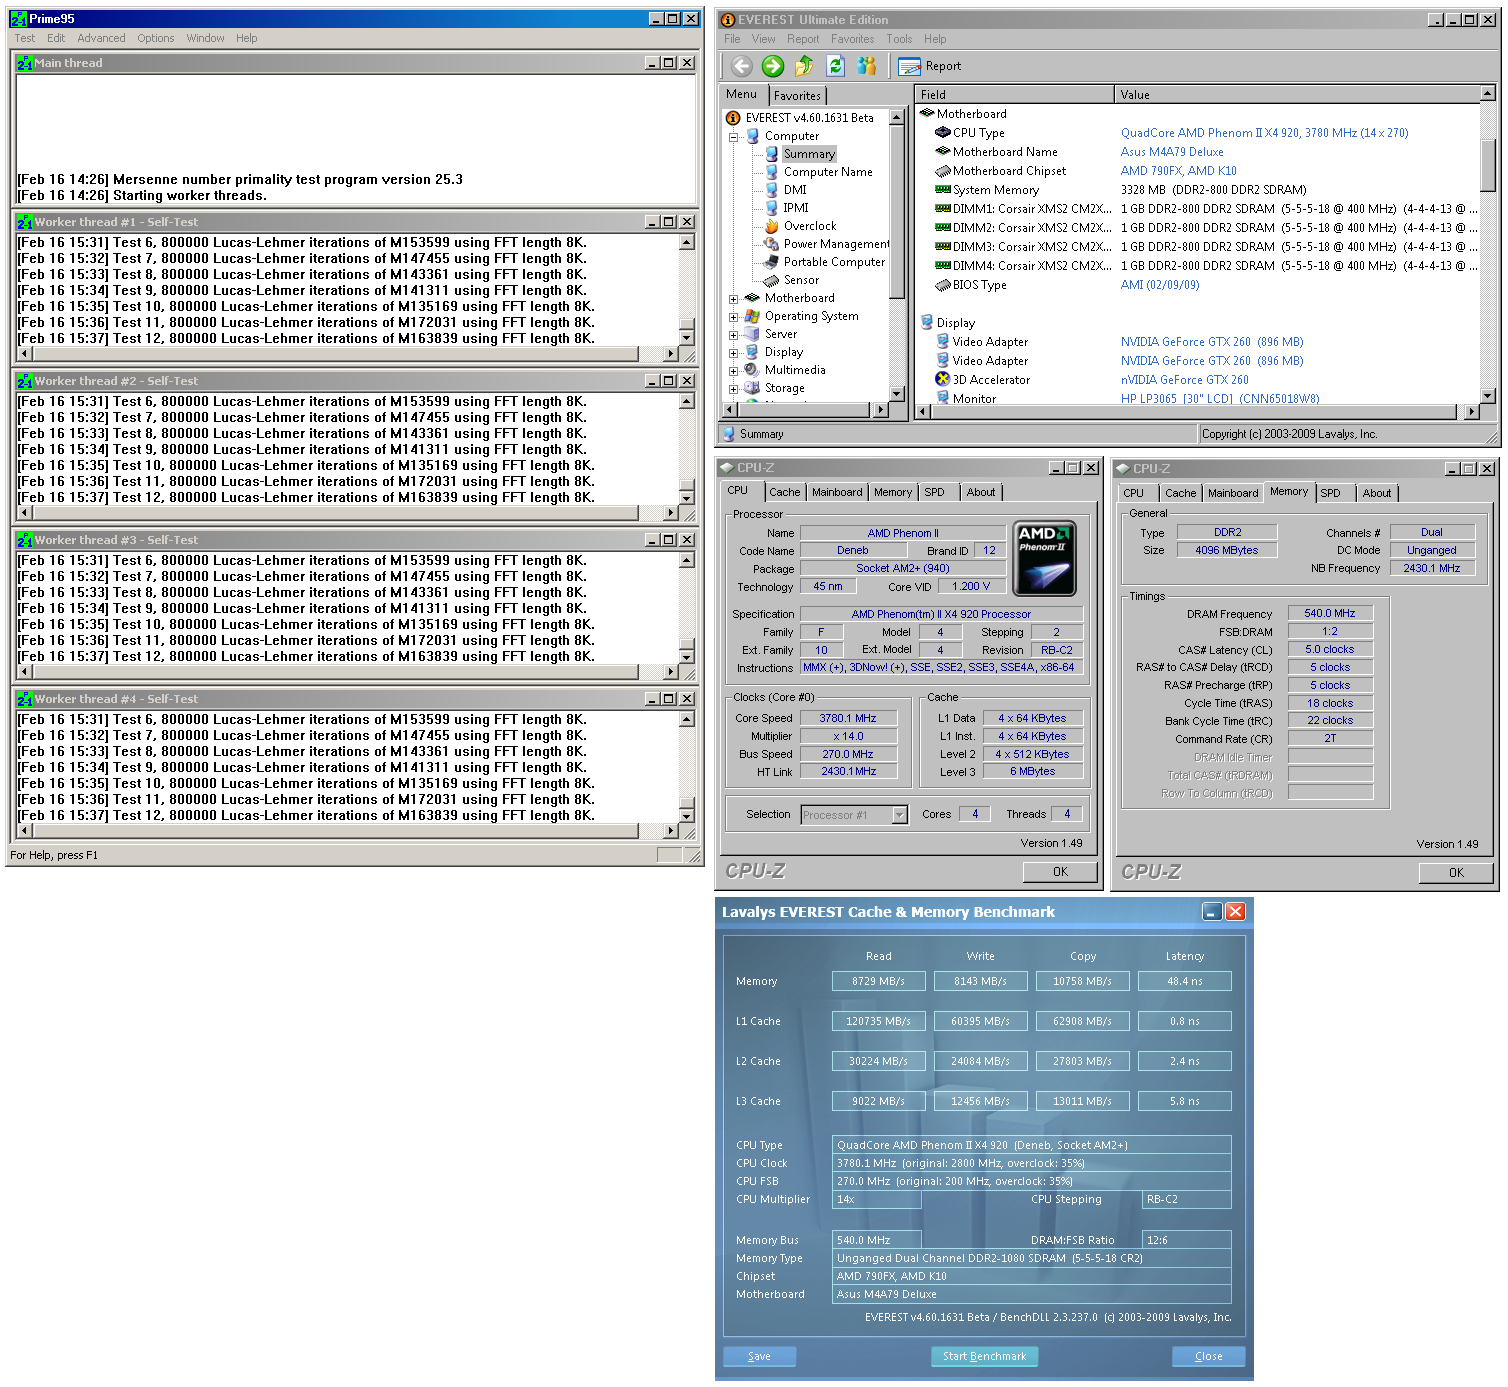1508x1387 pixels.
Task: Open Prime95 Options menu
Action: (156, 38)
